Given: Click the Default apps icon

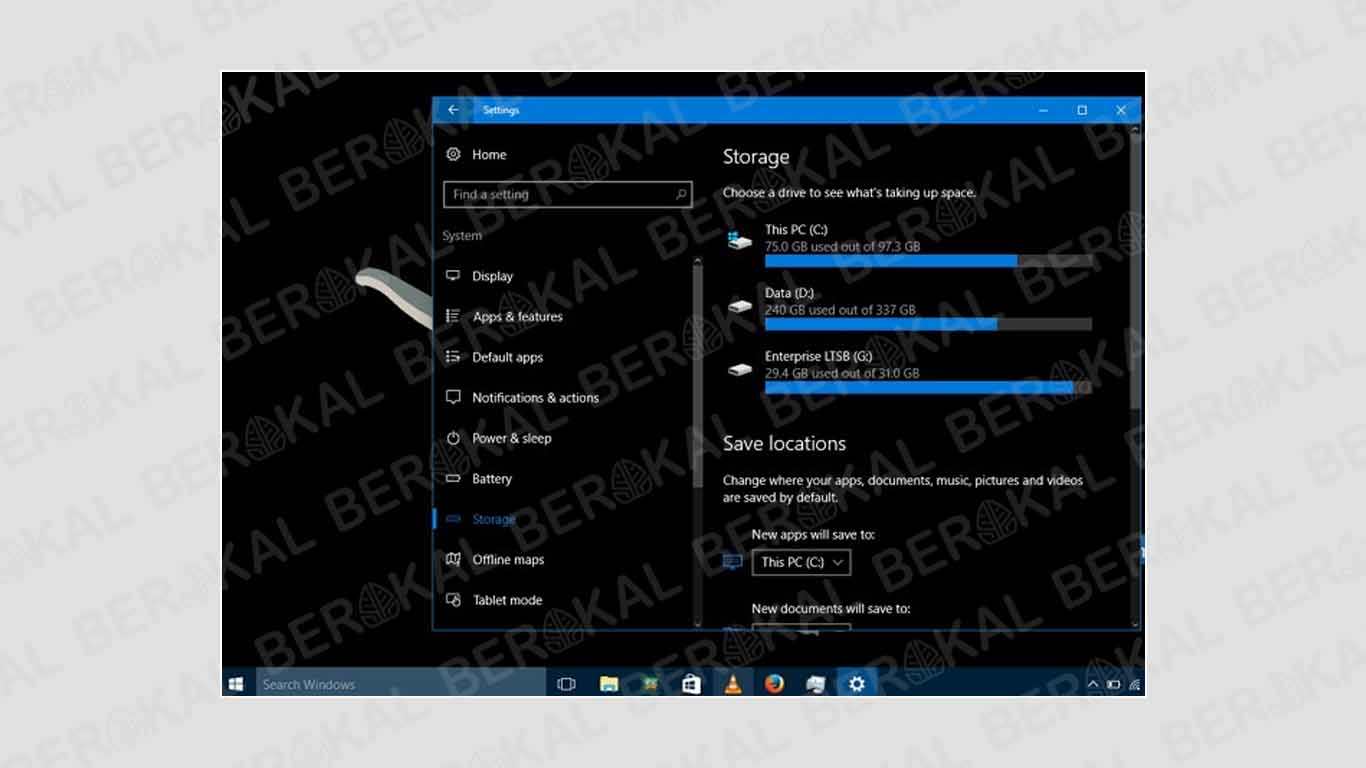Looking at the screenshot, I should 453,357.
